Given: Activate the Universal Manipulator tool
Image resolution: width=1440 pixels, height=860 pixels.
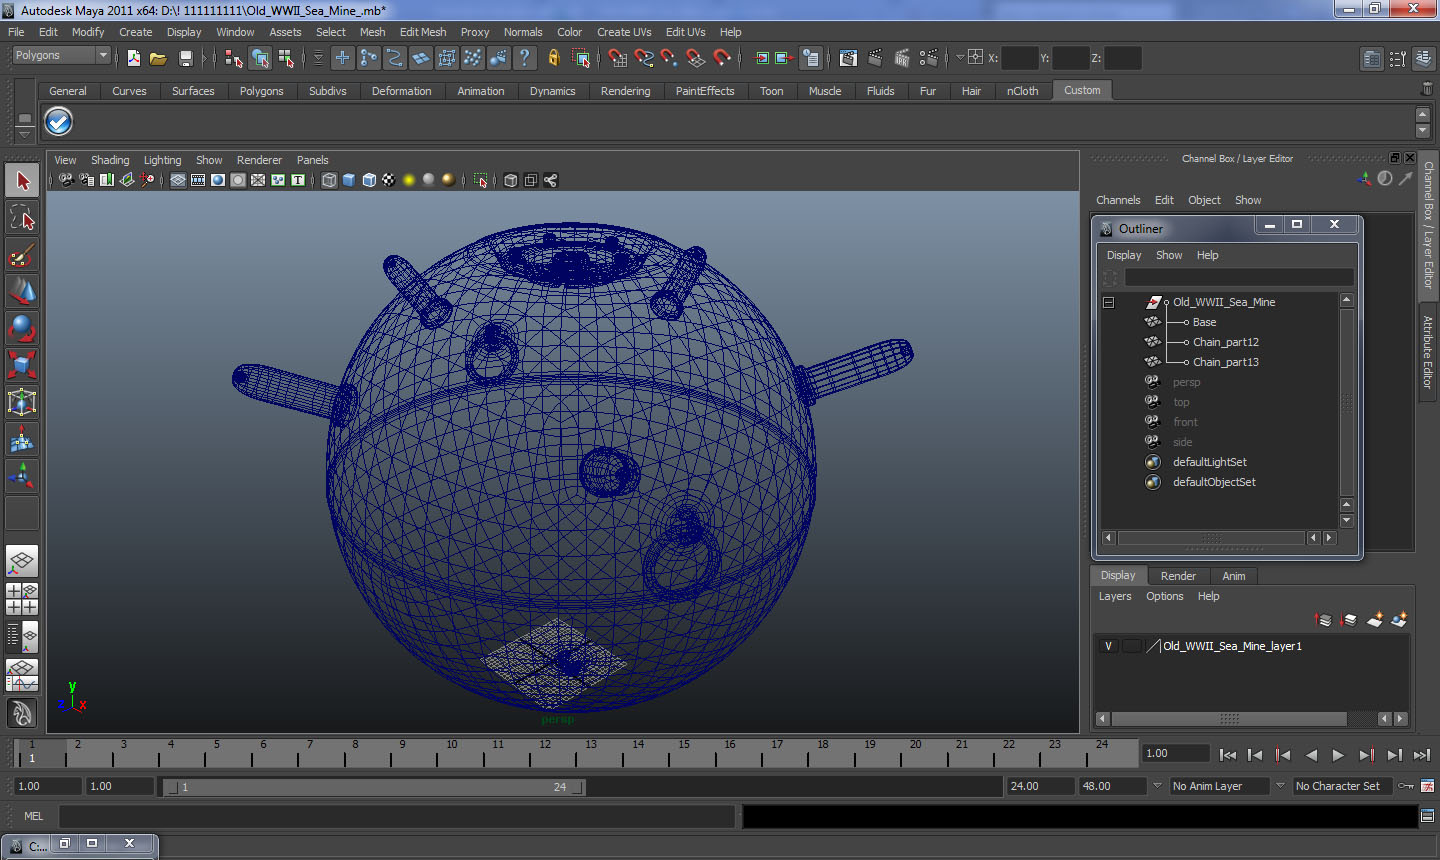Looking at the screenshot, I should click(x=22, y=402).
